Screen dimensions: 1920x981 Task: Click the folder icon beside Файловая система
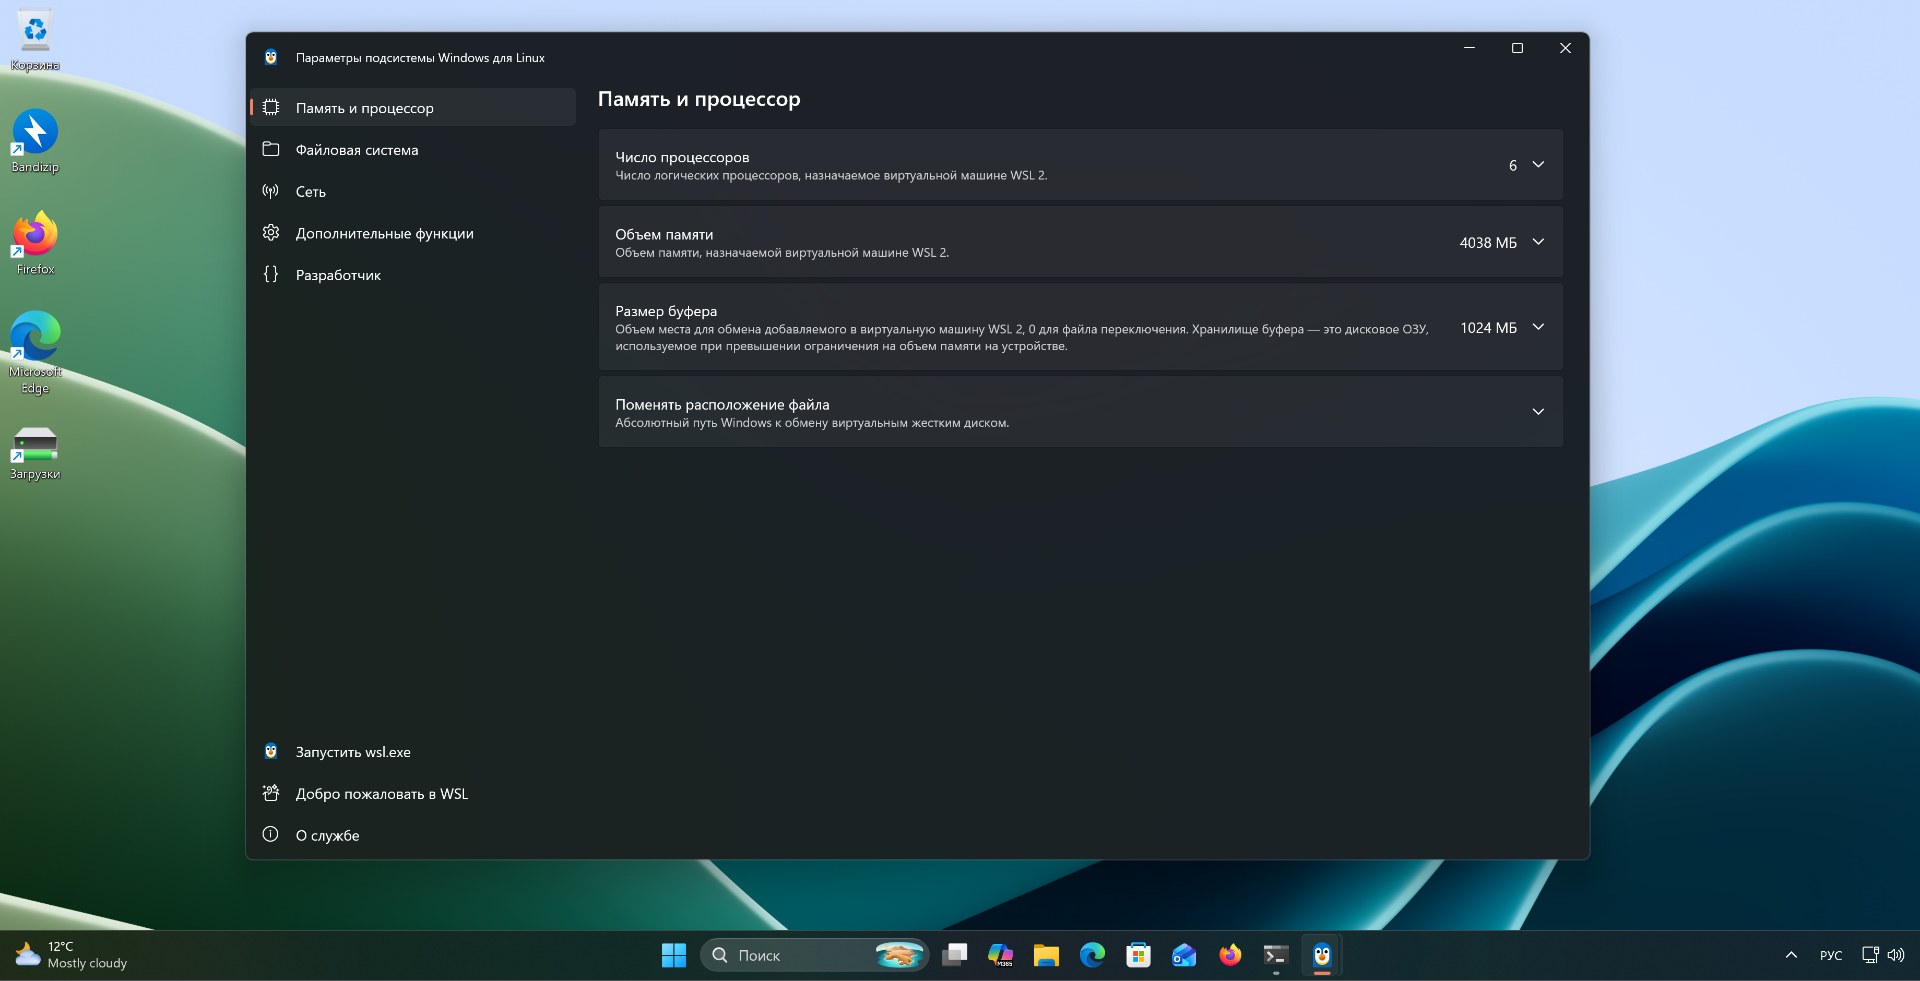pos(270,149)
